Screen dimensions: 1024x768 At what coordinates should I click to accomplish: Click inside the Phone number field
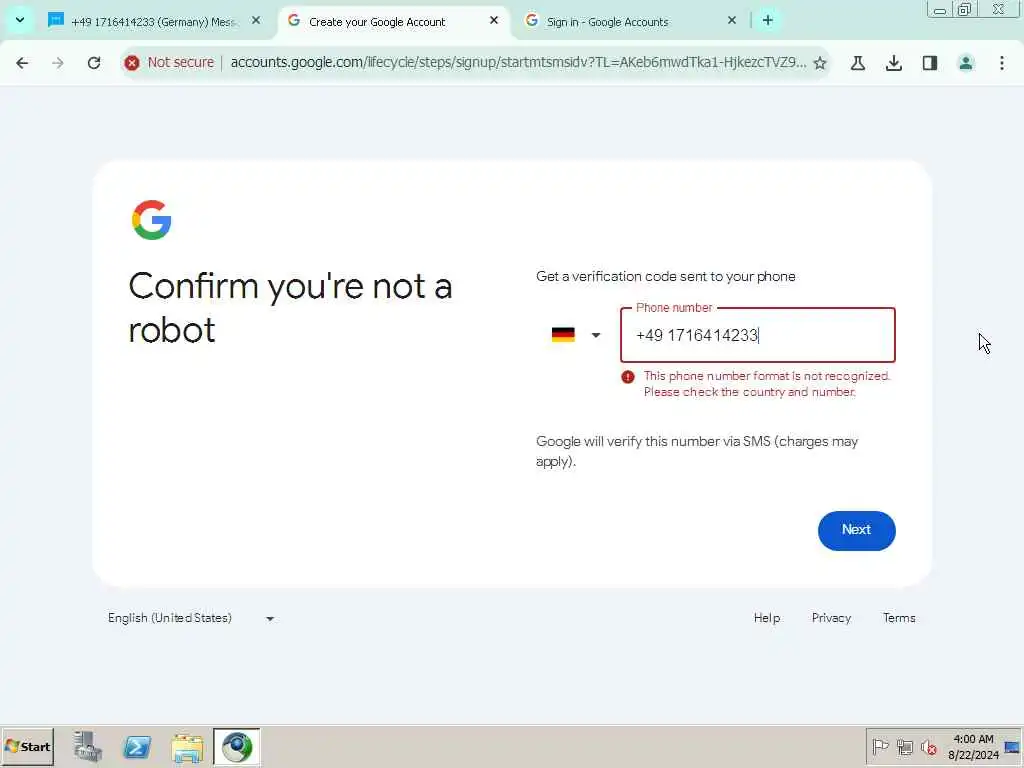(x=758, y=335)
